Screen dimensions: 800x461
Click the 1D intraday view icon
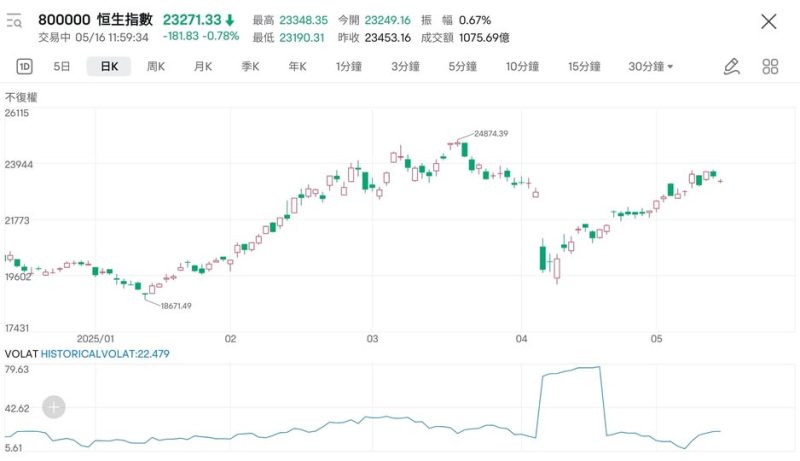25,67
